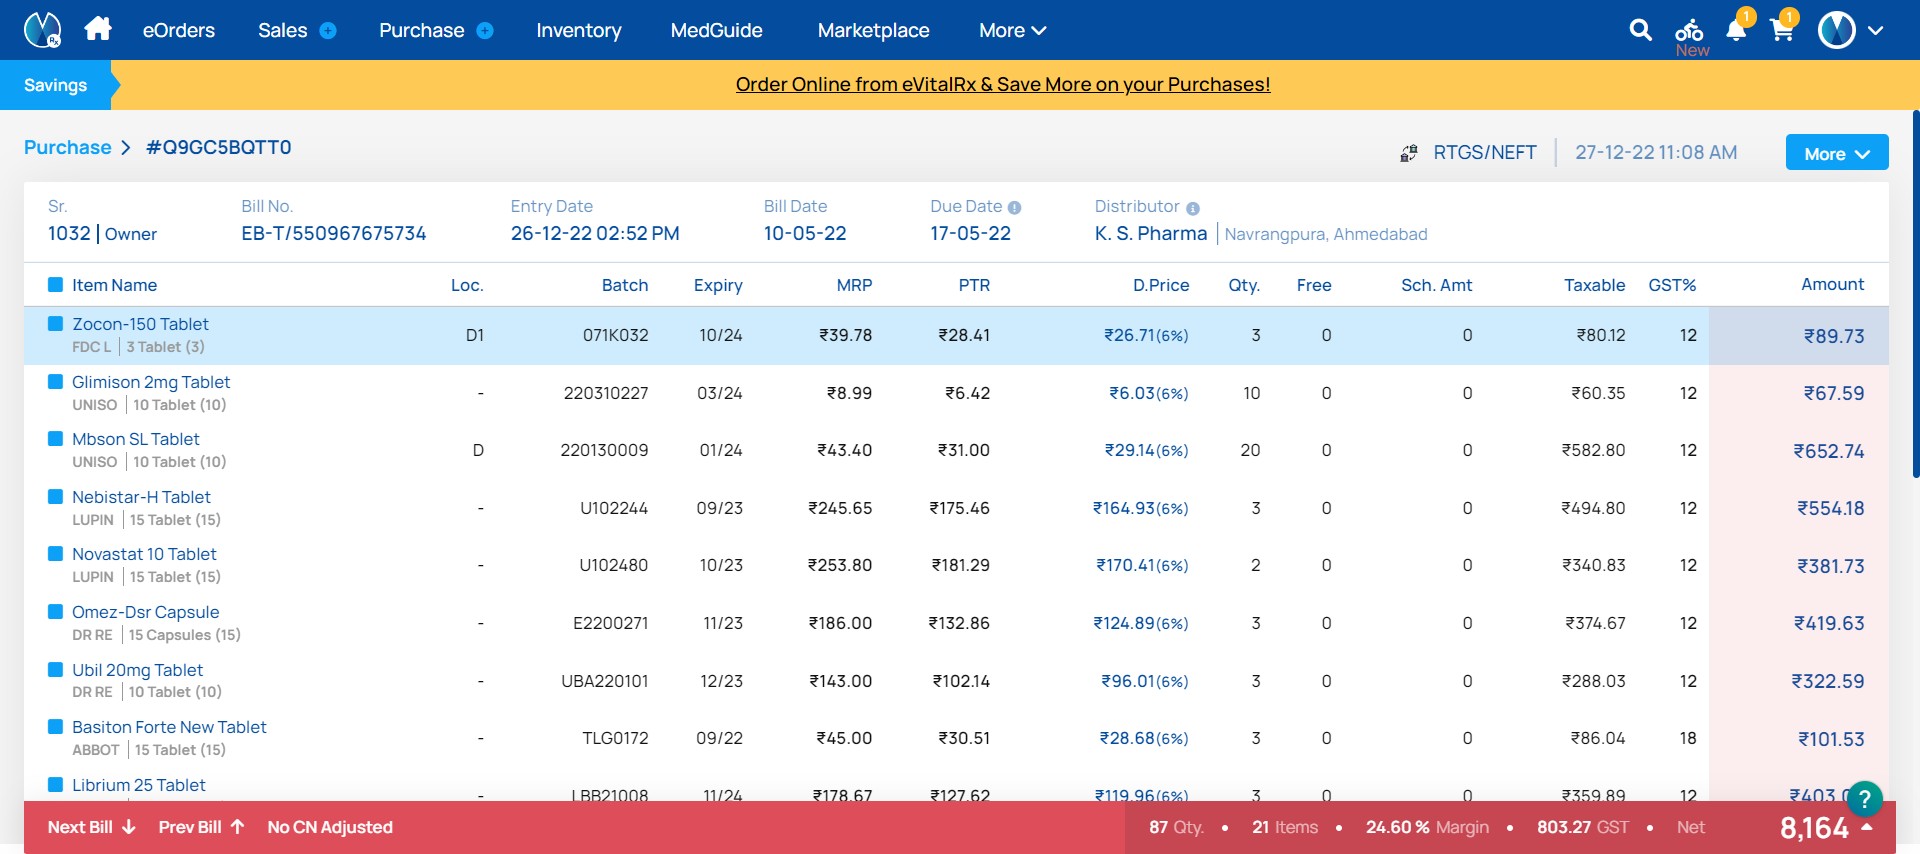Open the notifications bell icon
The height and width of the screenshot is (854, 1920).
[1737, 29]
